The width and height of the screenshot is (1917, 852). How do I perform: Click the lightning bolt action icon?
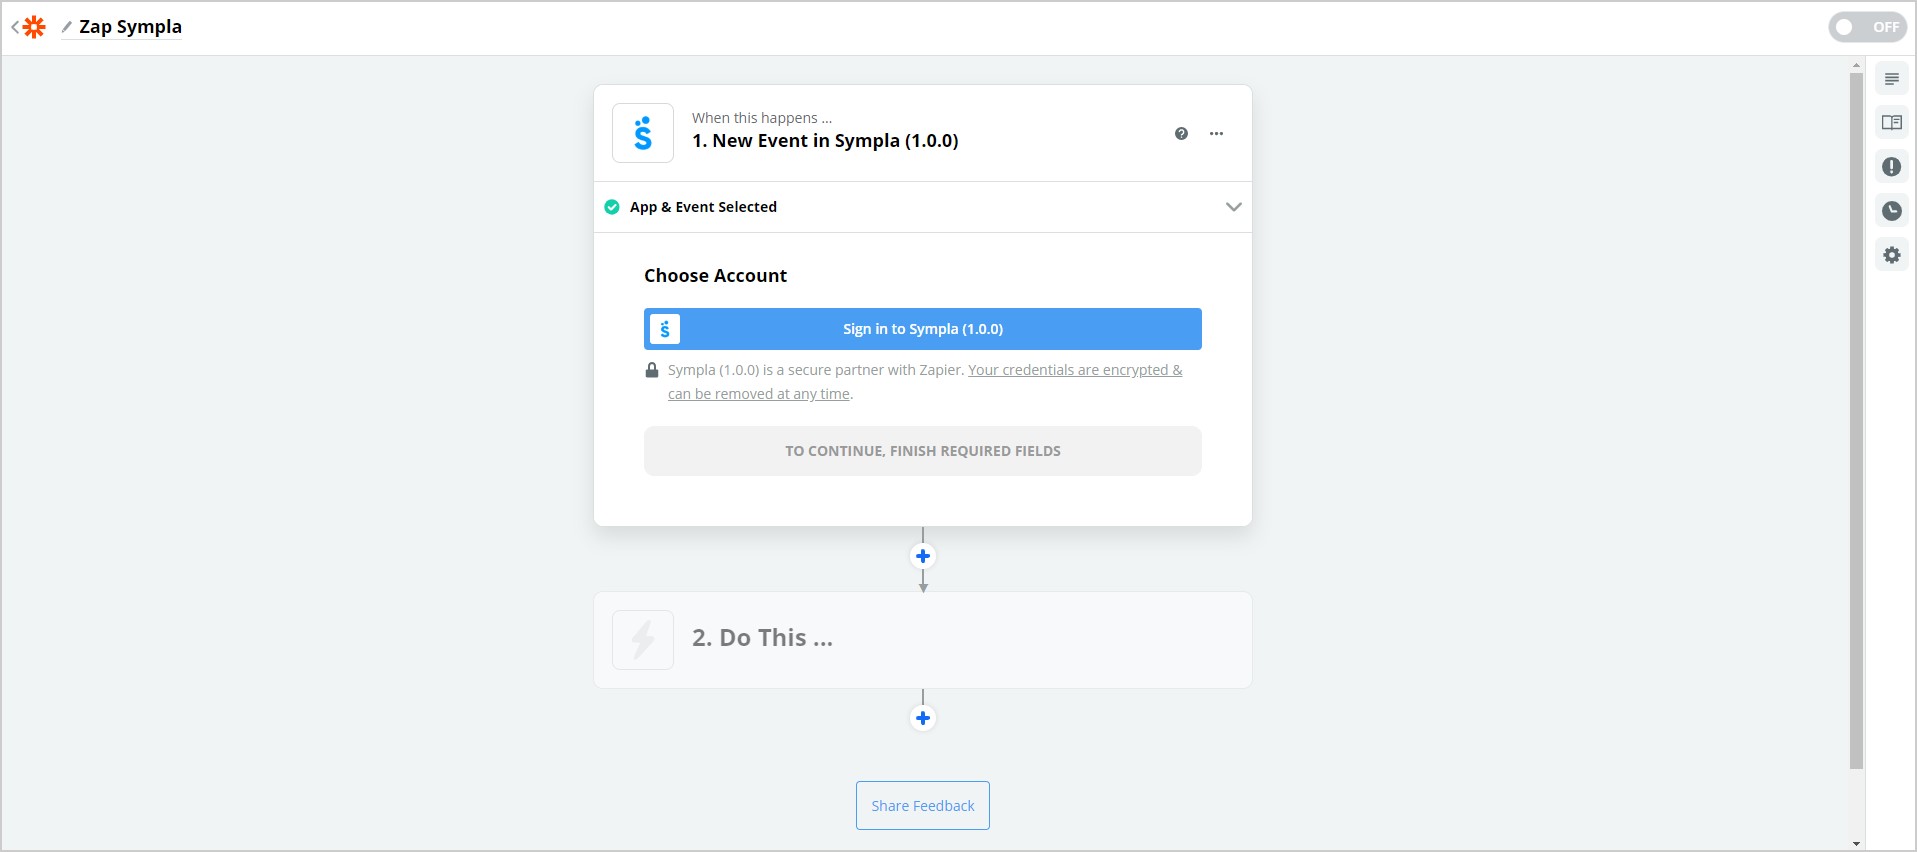click(x=643, y=640)
